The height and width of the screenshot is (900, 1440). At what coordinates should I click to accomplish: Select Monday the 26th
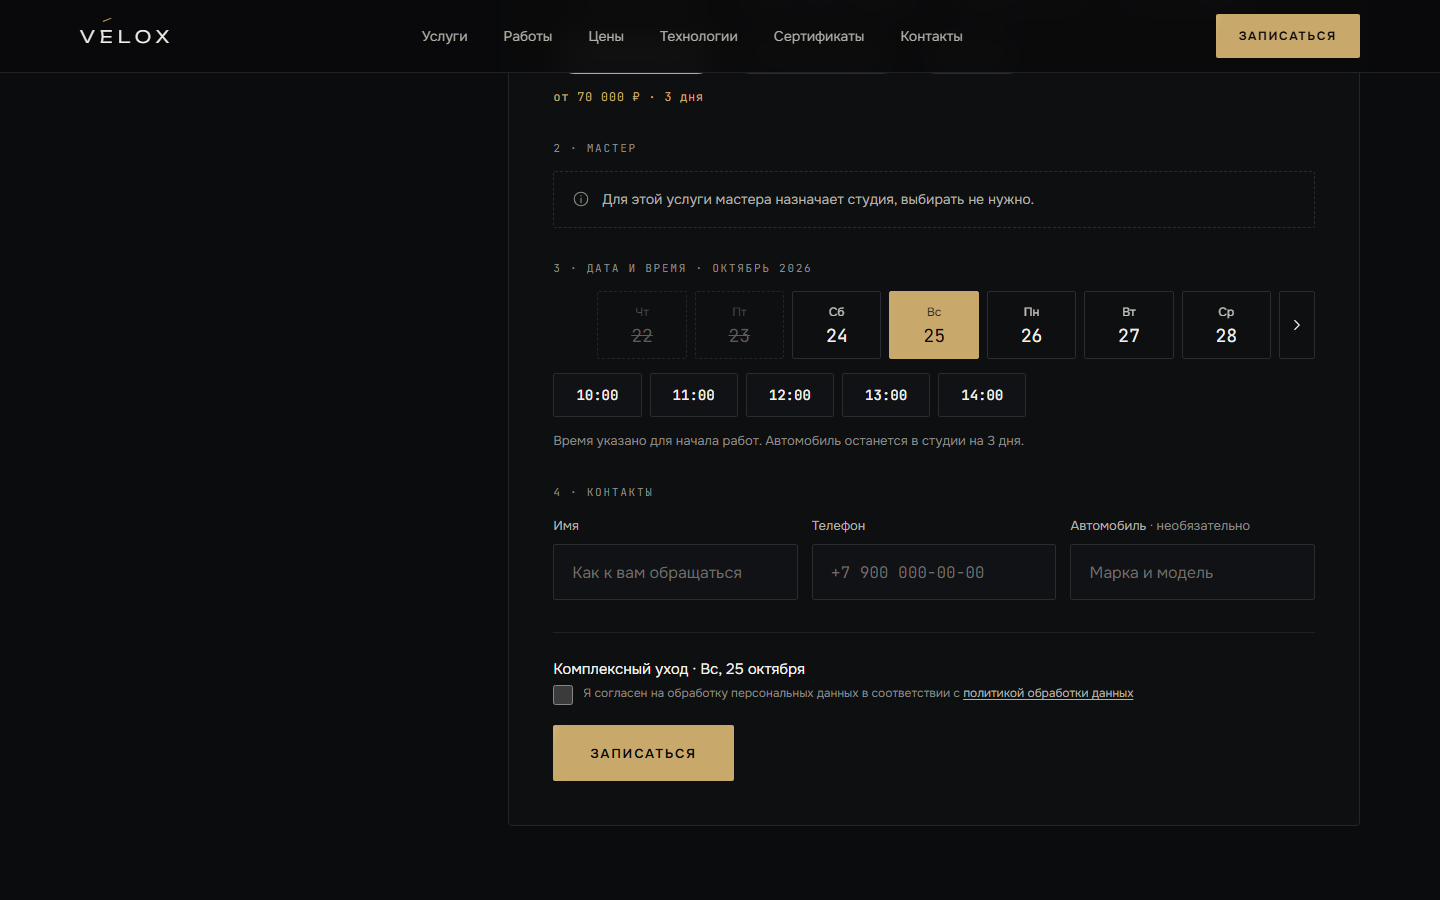(1031, 325)
